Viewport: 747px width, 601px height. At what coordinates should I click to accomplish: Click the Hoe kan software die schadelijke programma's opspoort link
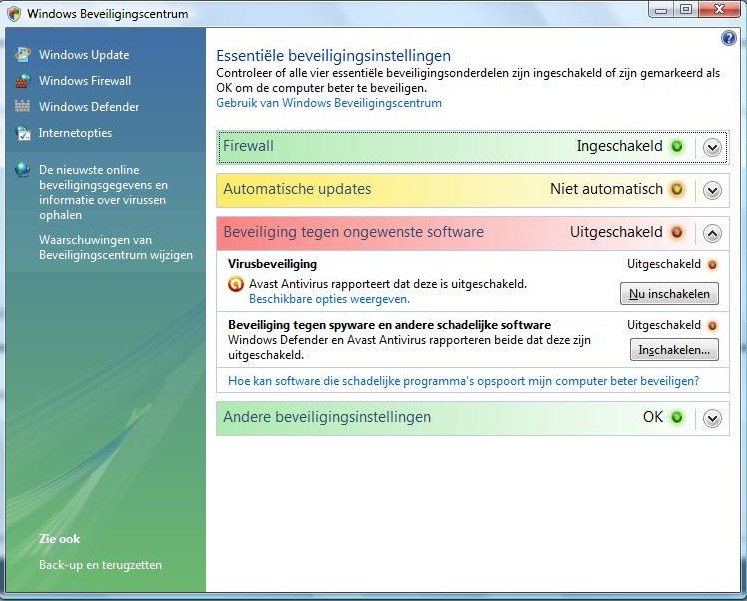(x=464, y=381)
